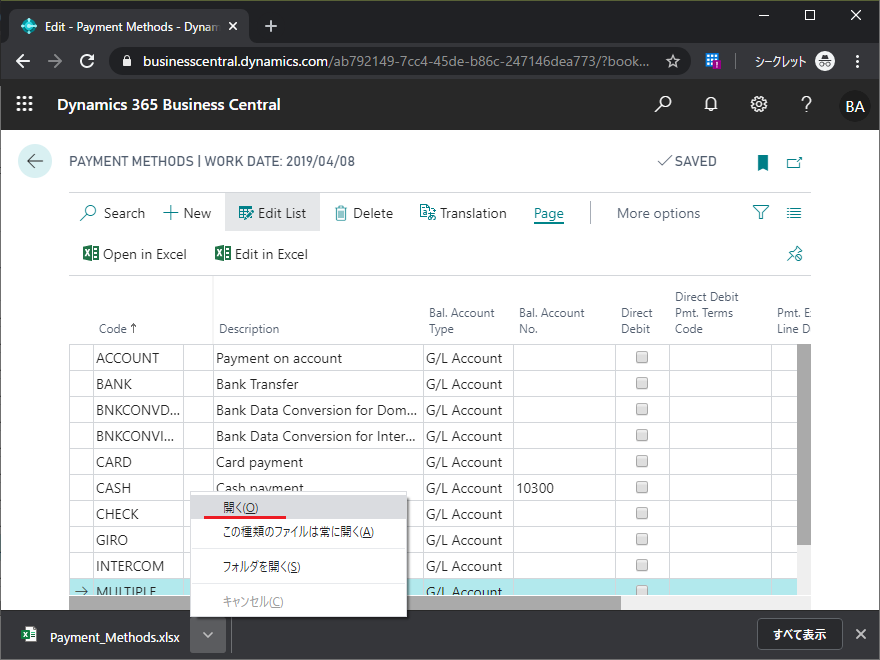Toggle Direct Debit checkbox for GIRO row
Screen dimensions: 880x660
click(x=642, y=539)
